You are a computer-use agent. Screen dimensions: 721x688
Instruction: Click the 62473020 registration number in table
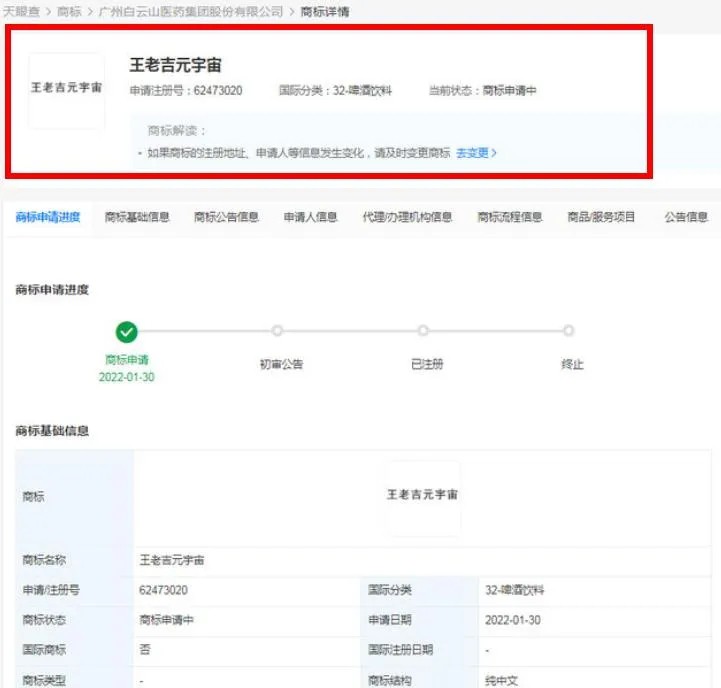[x=164, y=590]
